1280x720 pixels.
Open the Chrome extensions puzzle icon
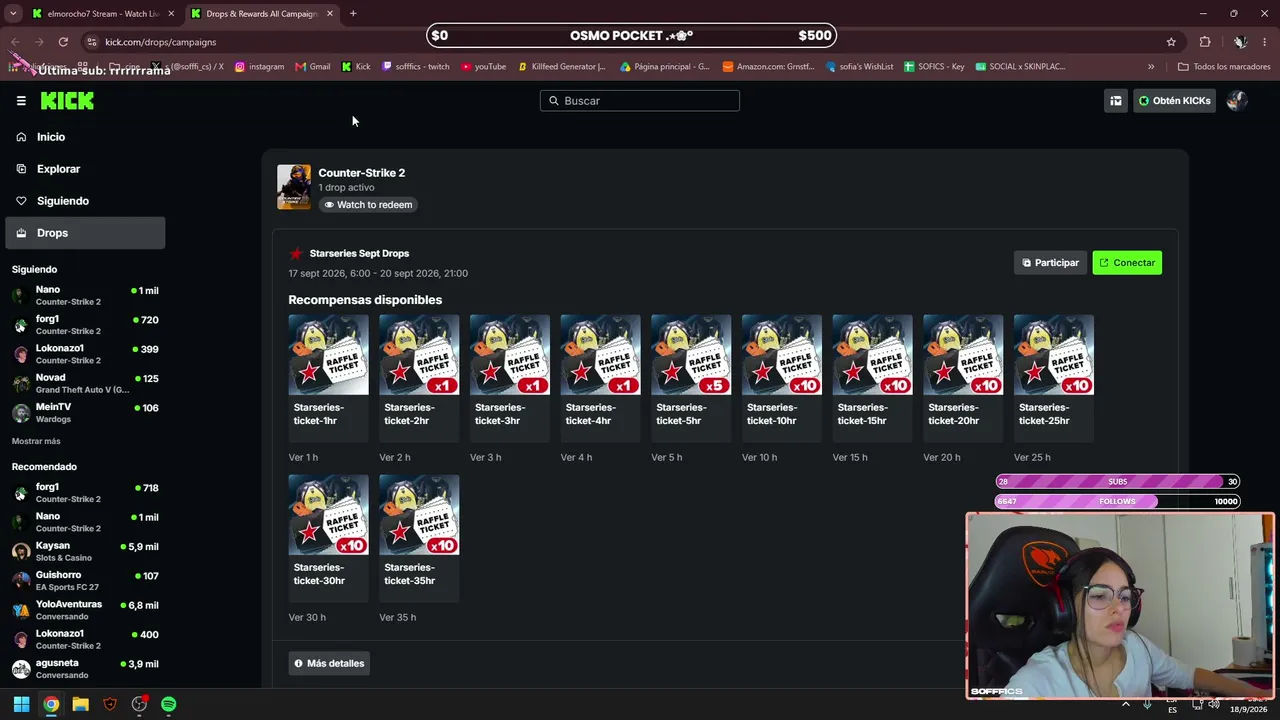1205,42
